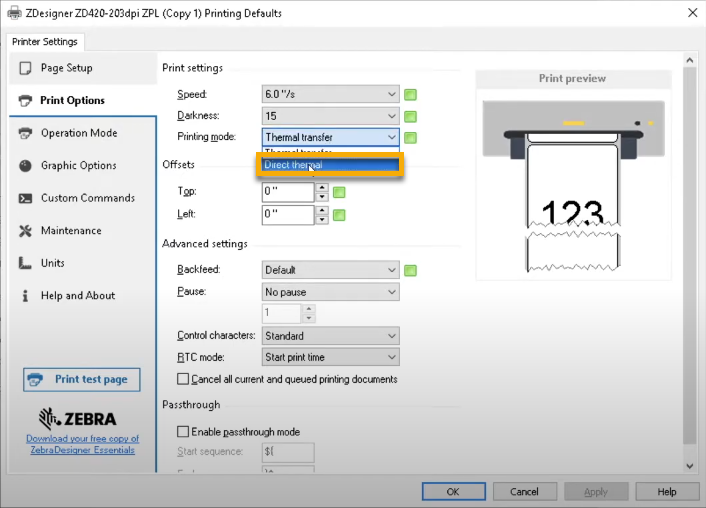This screenshot has width=706, height=508.
Task: Open the RTC mode dropdown
Action: coord(330,357)
